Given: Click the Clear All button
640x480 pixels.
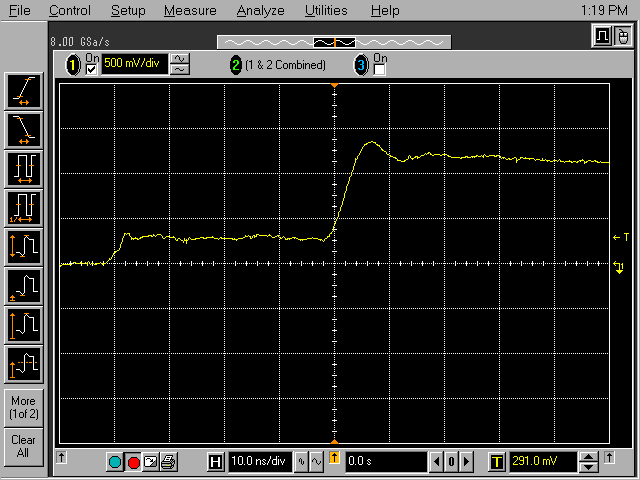Looking at the screenshot, I should [x=24, y=447].
